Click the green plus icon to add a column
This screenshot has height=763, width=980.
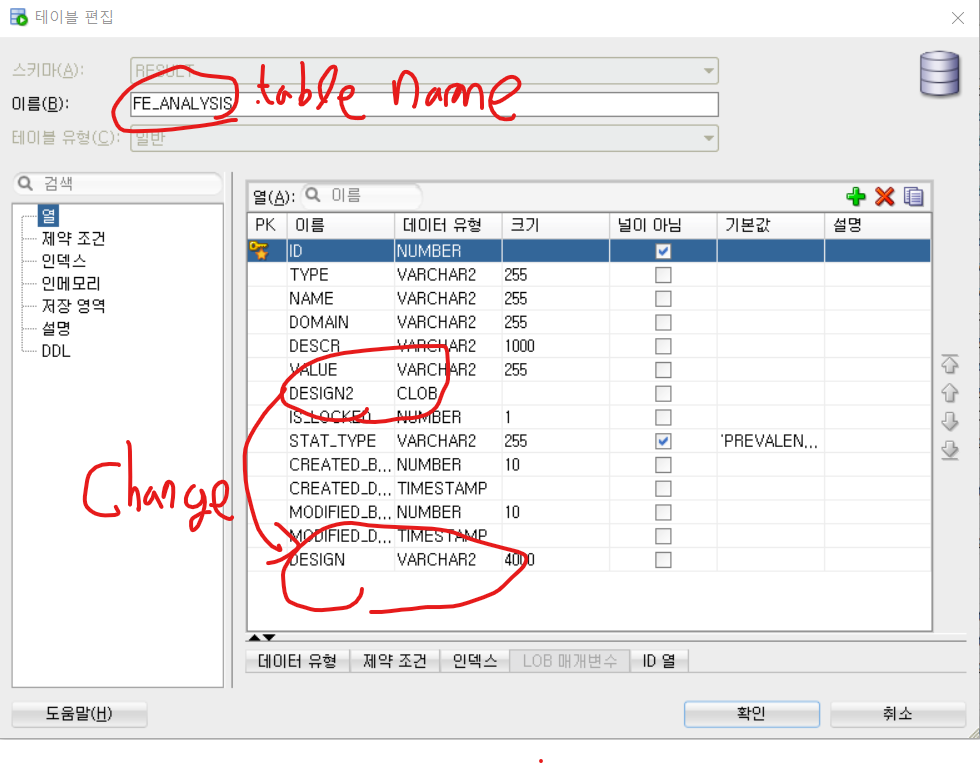coord(856,197)
